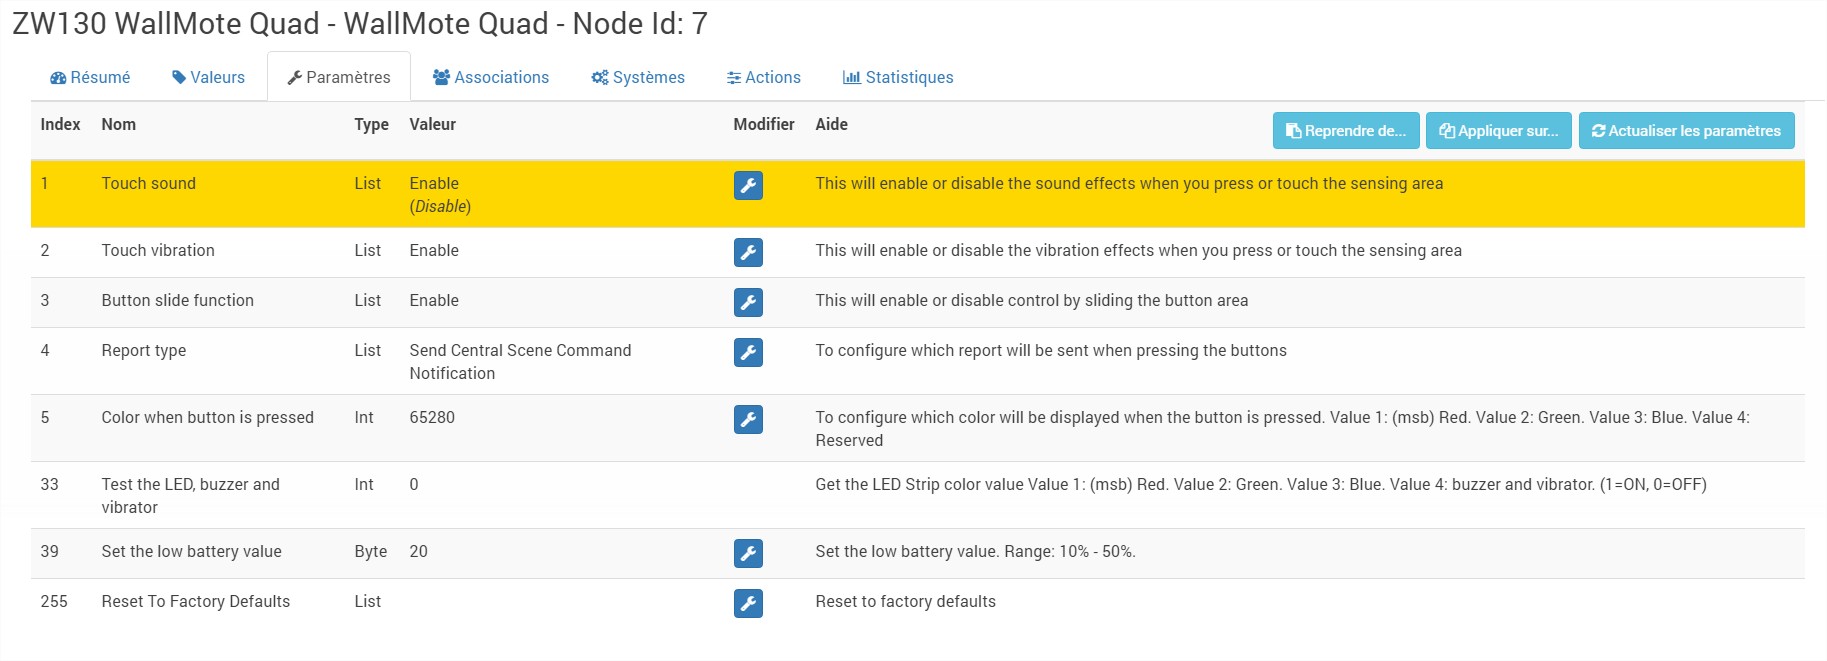This screenshot has height=661, width=1827.
Task: Click index number 33
Action: click(49, 484)
